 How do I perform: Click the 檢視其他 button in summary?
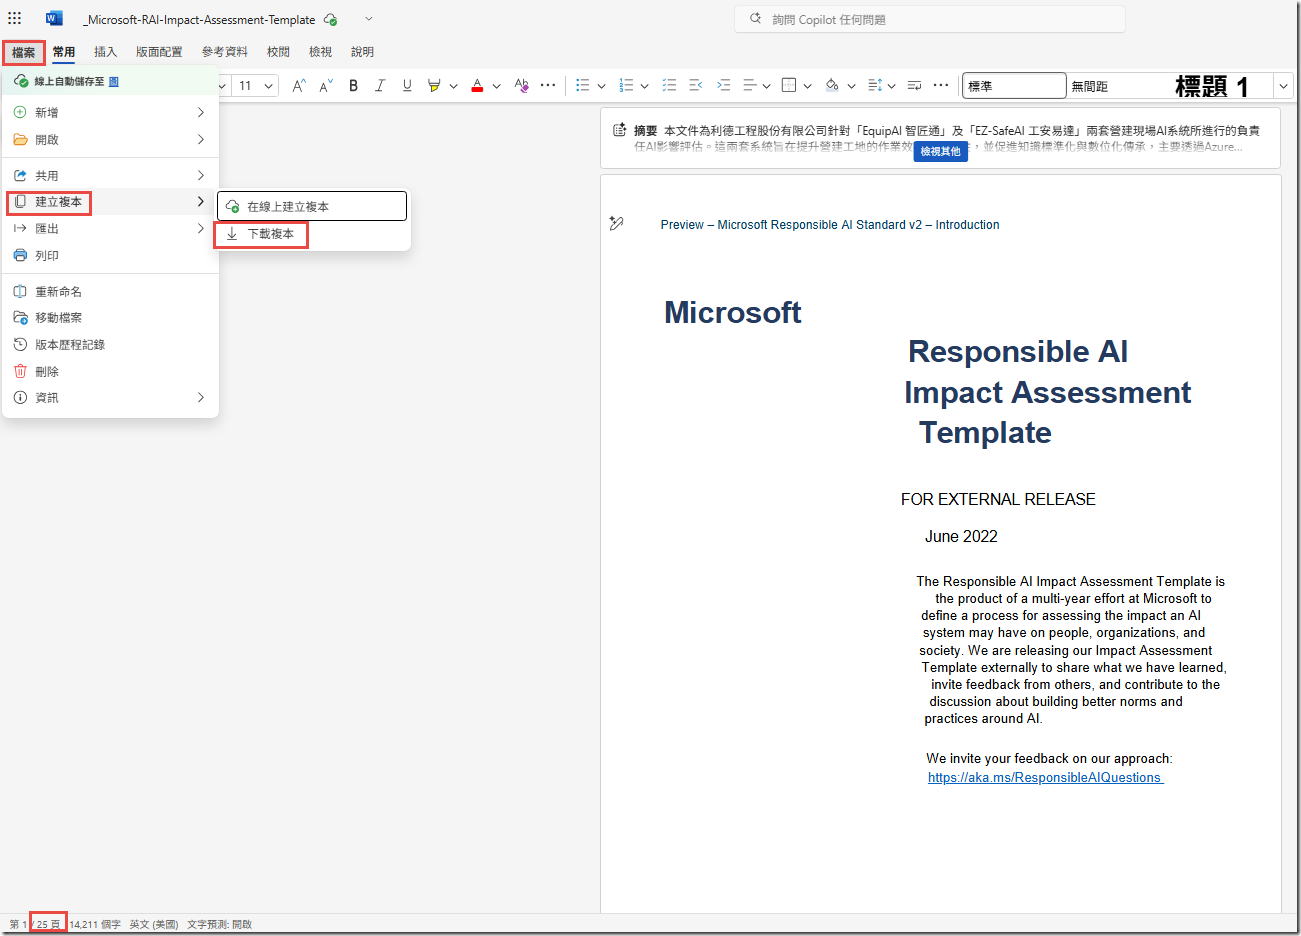[x=940, y=151]
